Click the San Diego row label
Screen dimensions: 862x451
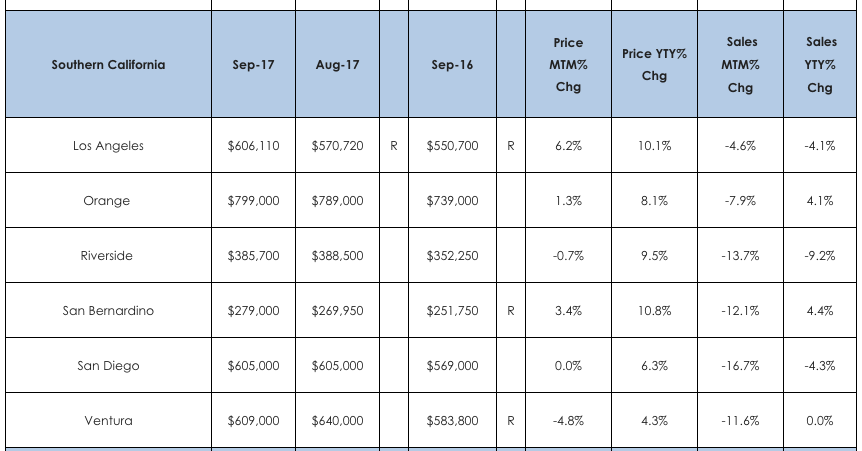[108, 366]
